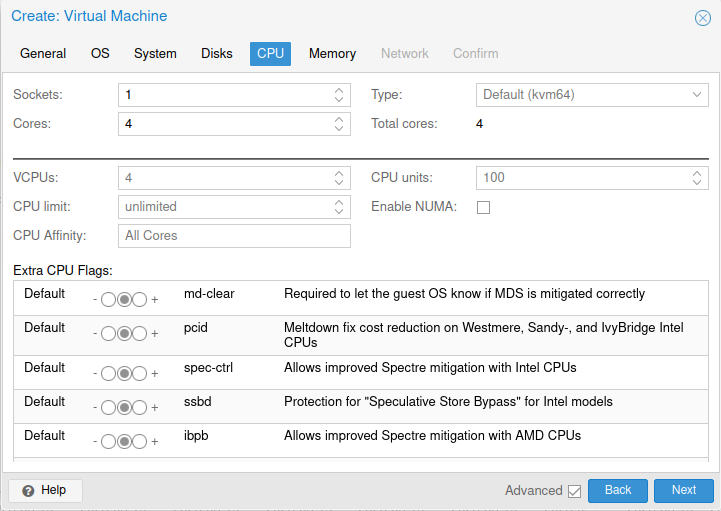Decrease Sockets with down arrow

(339, 99)
